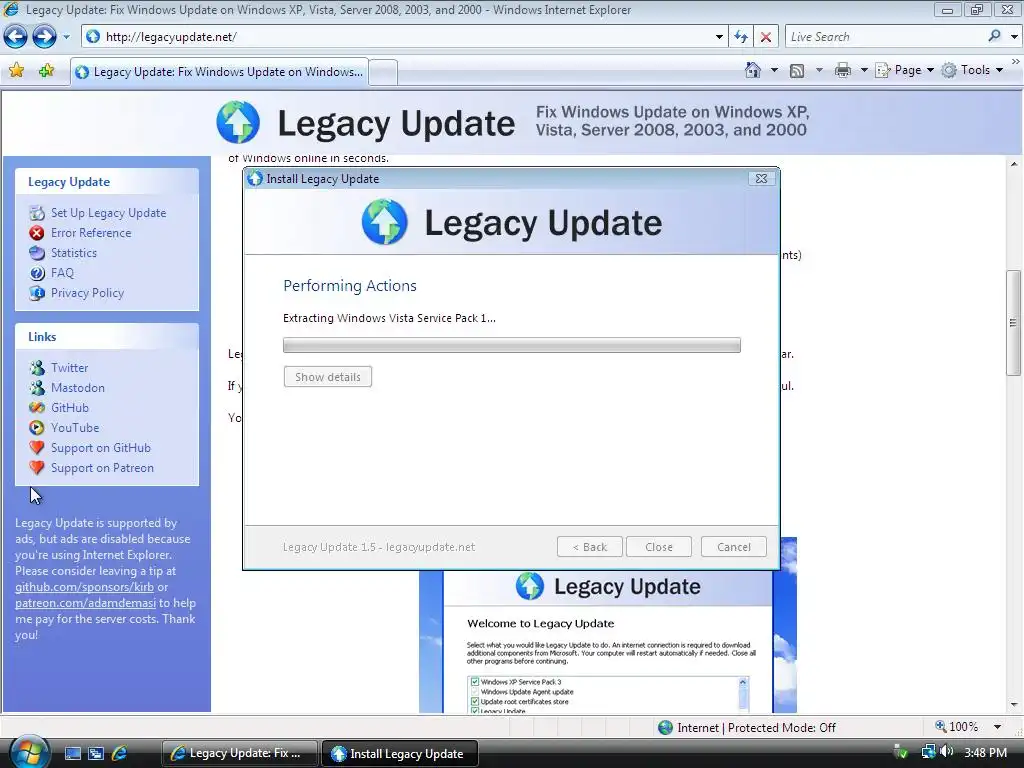Click the YouTube media icon
The width and height of the screenshot is (1024, 768).
click(x=37, y=428)
